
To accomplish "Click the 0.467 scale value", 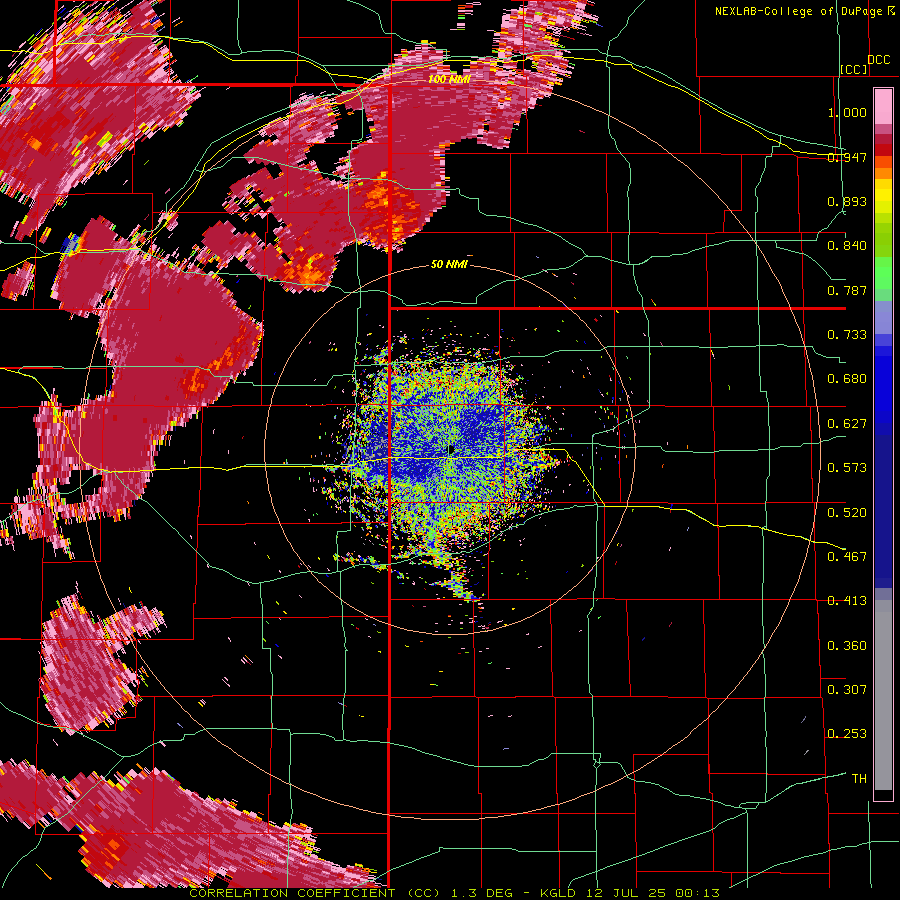I will click(x=847, y=557).
